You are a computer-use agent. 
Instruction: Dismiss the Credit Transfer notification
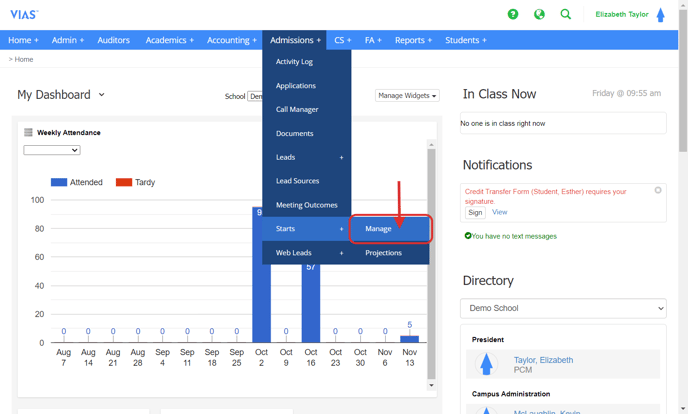tap(658, 190)
